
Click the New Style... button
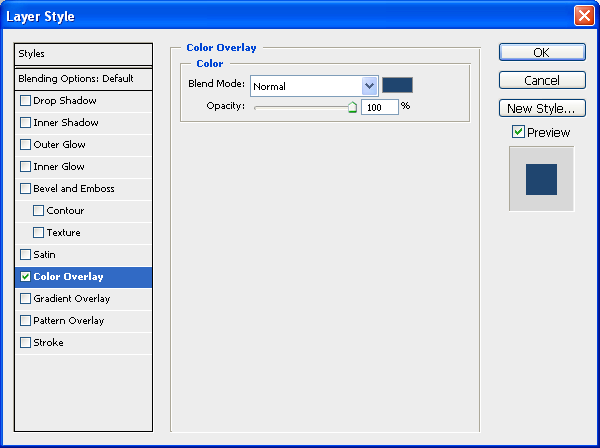pyautogui.click(x=542, y=109)
